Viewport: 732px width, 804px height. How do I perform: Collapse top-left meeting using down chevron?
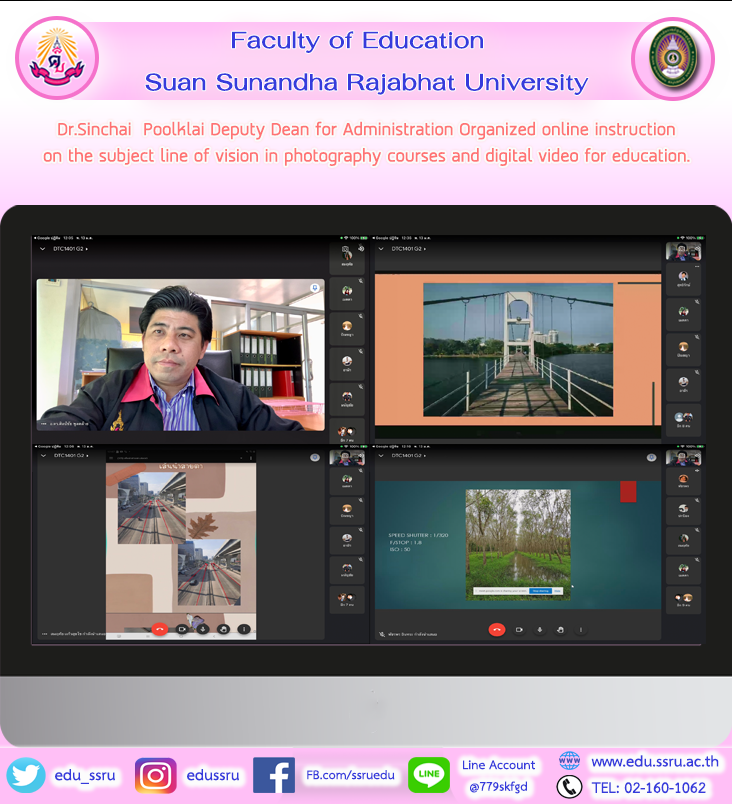43,249
